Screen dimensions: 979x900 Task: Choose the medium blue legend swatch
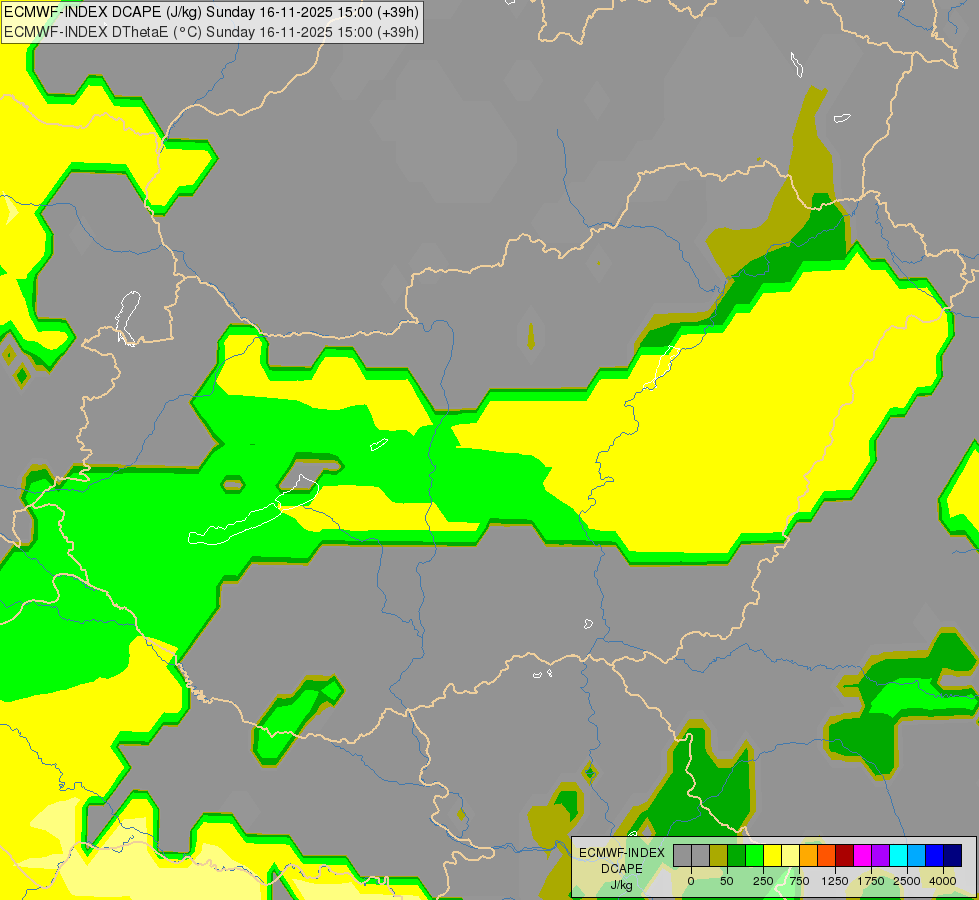935,855
